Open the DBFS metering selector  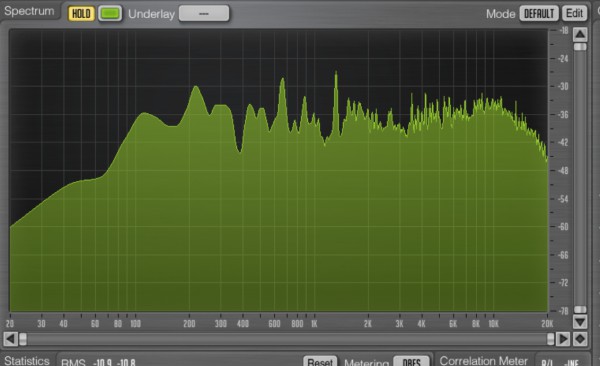point(411,361)
